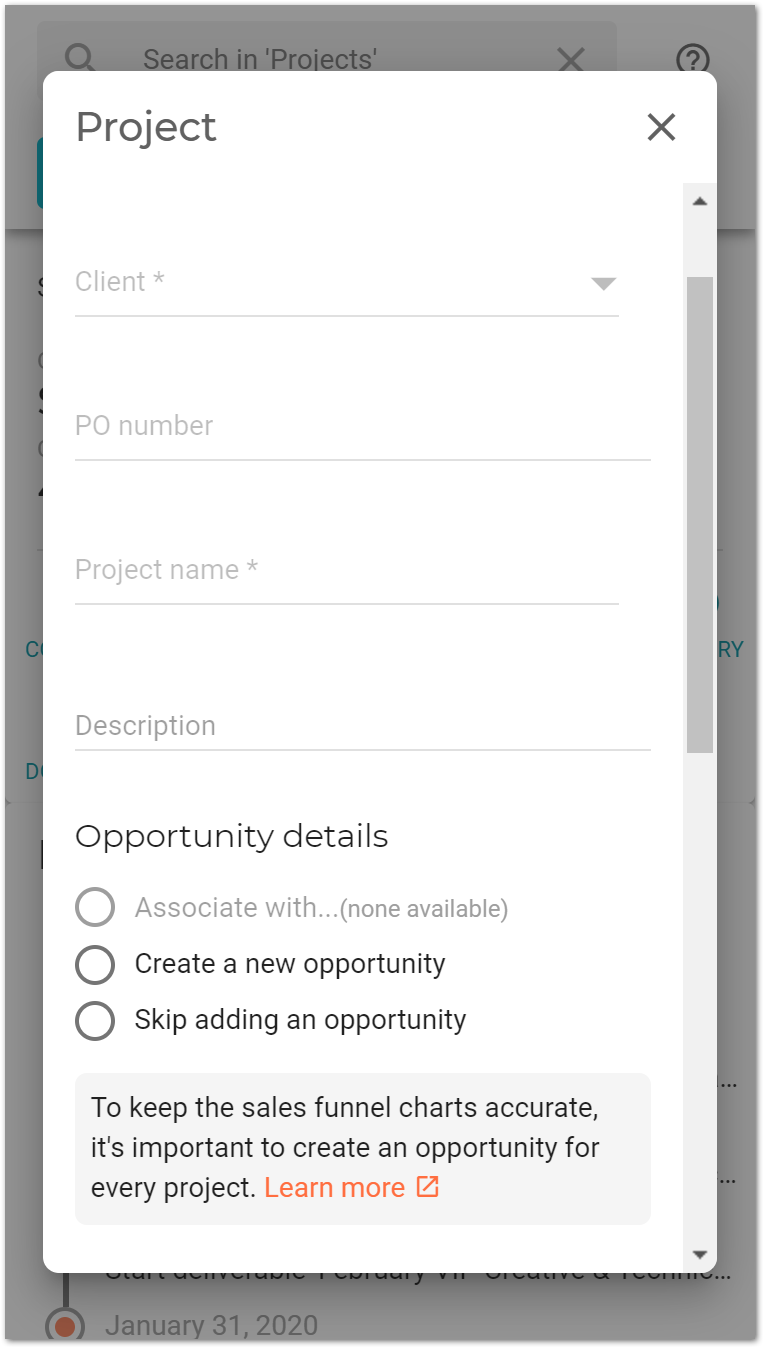Click the scrollbar up arrow
The width and height of the screenshot is (764, 1348).
coord(700,201)
